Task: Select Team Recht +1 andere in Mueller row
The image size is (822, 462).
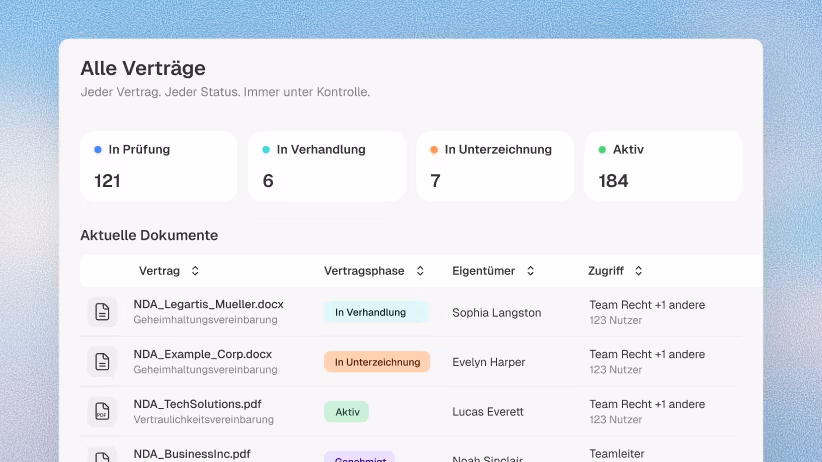Action: pos(647,305)
